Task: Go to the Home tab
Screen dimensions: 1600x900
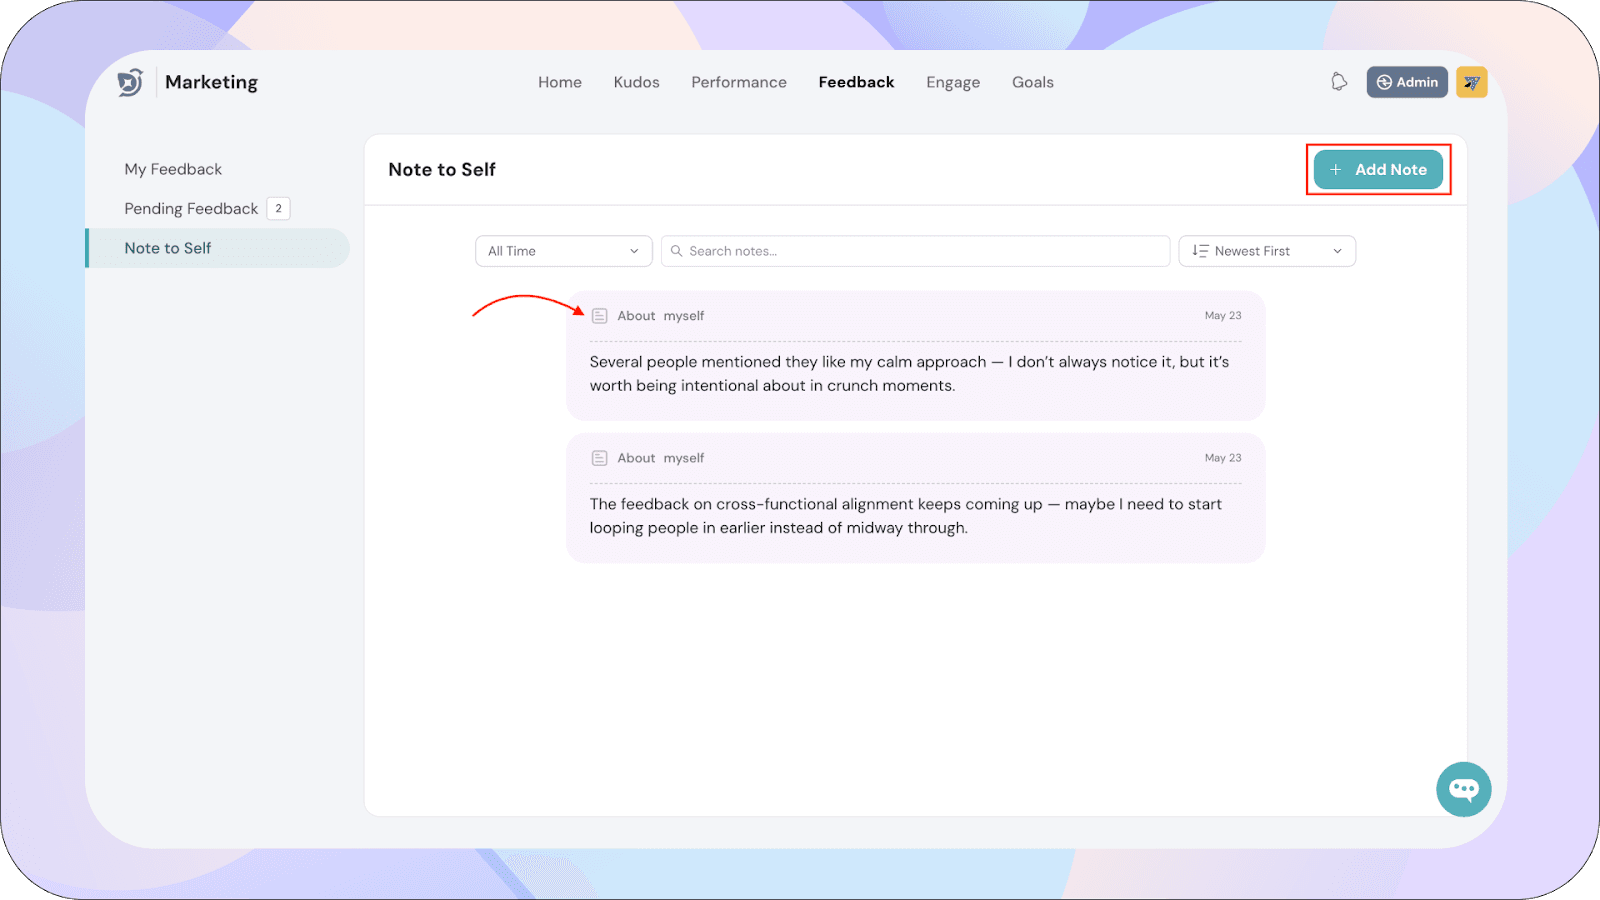Action: point(559,82)
